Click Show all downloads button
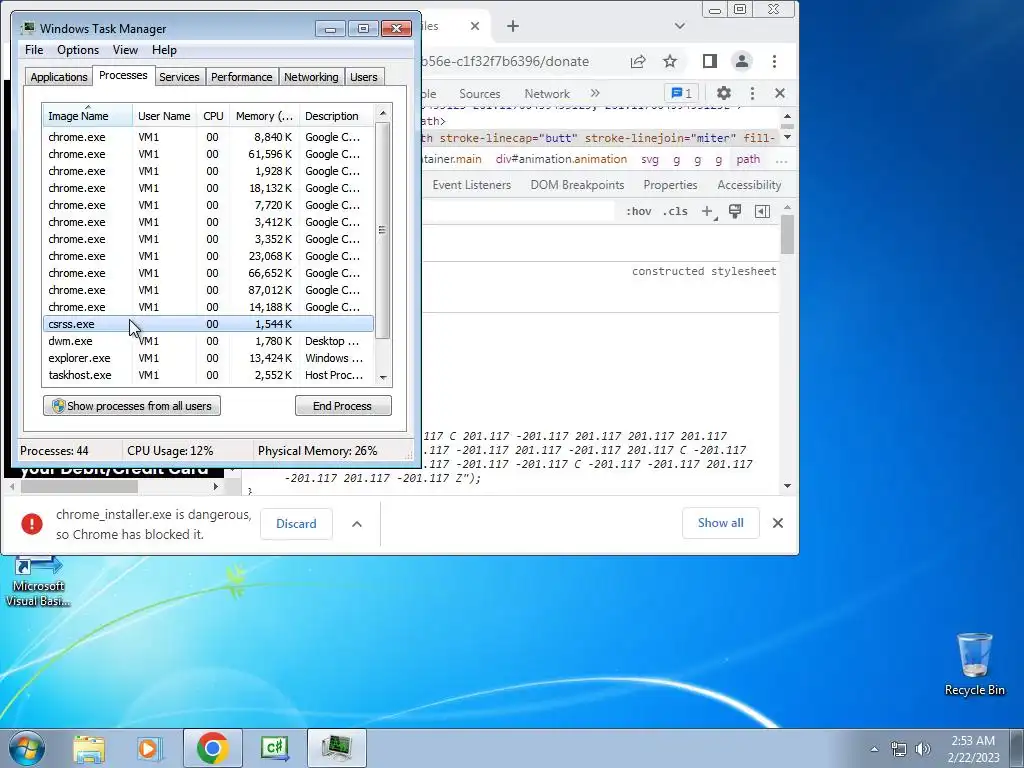The height and width of the screenshot is (768, 1024). click(x=720, y=522)
